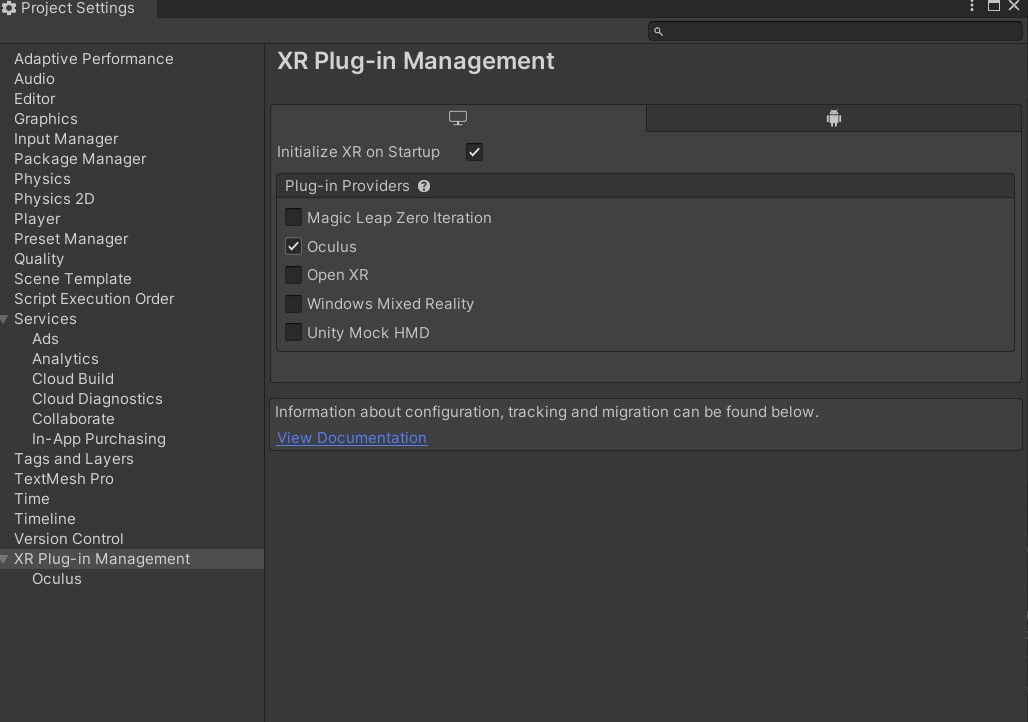Click the Project Settings gear icon

click(9, 8)
